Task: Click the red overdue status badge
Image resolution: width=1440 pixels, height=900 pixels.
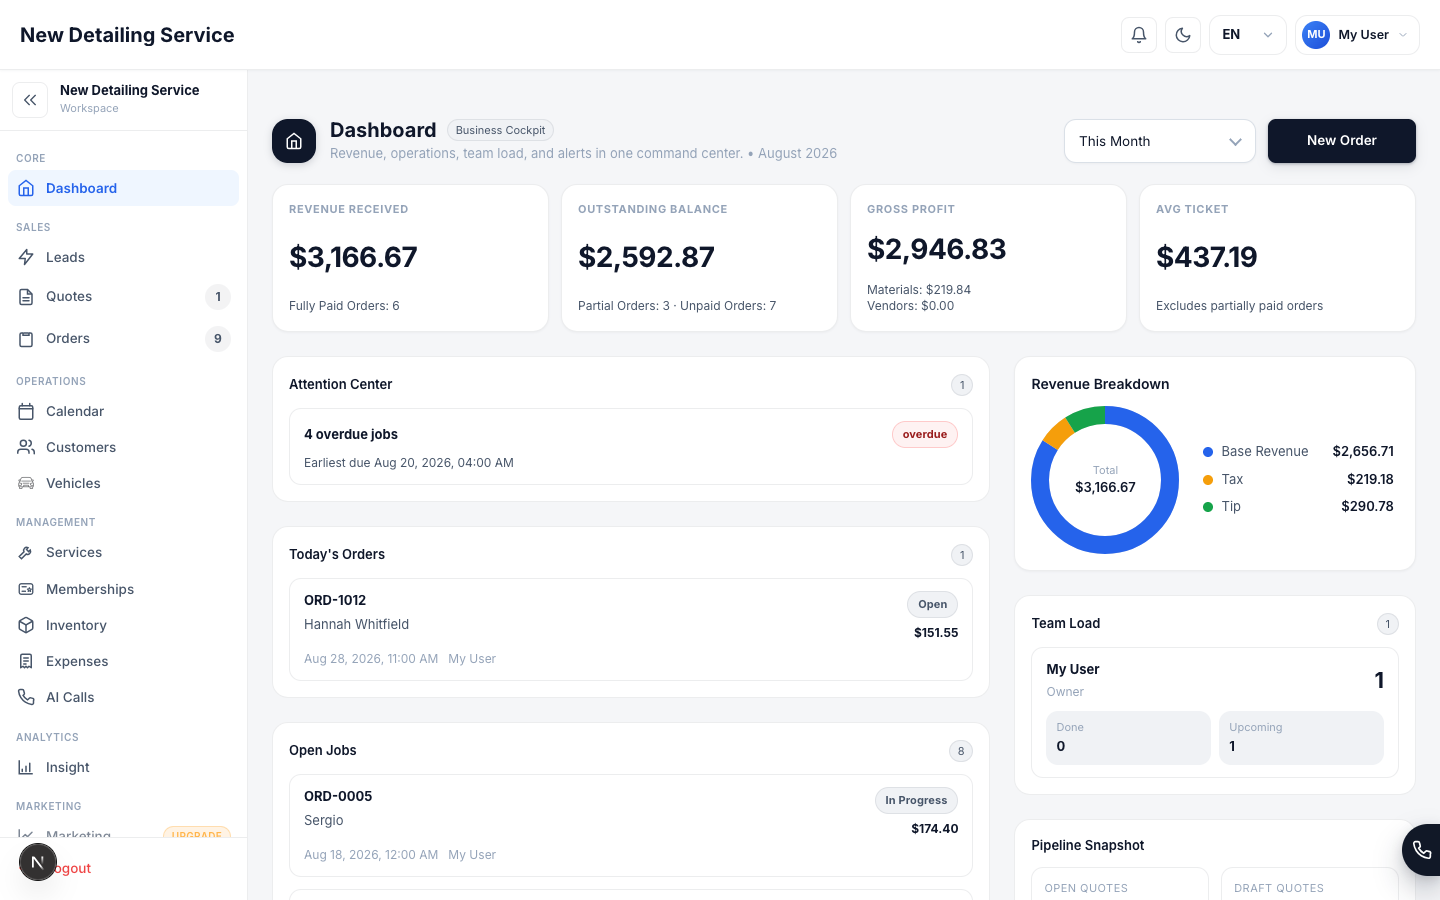Action: (925, 435)
